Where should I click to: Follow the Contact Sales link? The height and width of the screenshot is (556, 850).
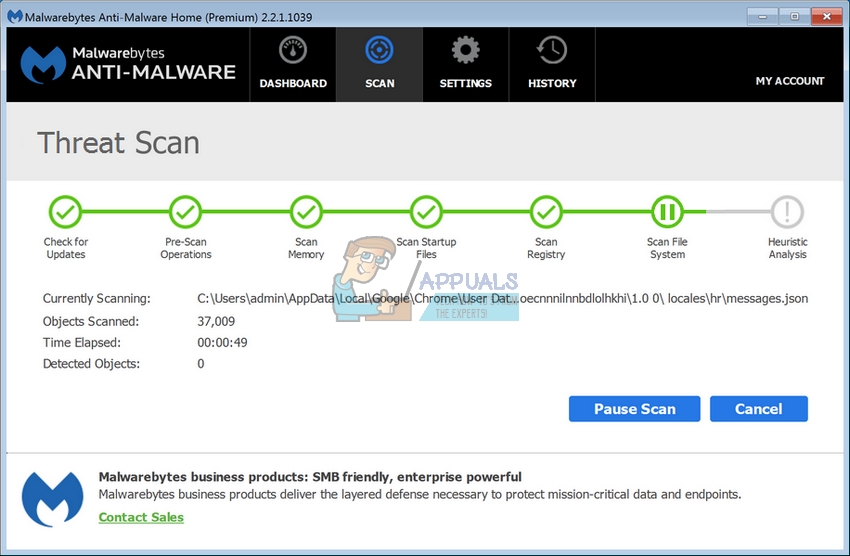coord(141,517)
